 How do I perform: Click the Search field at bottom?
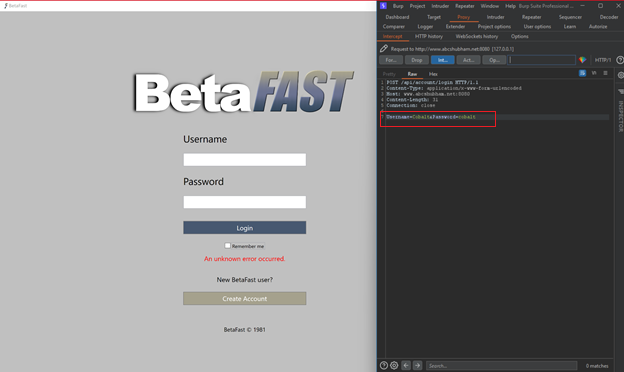(x=501, y=365)
